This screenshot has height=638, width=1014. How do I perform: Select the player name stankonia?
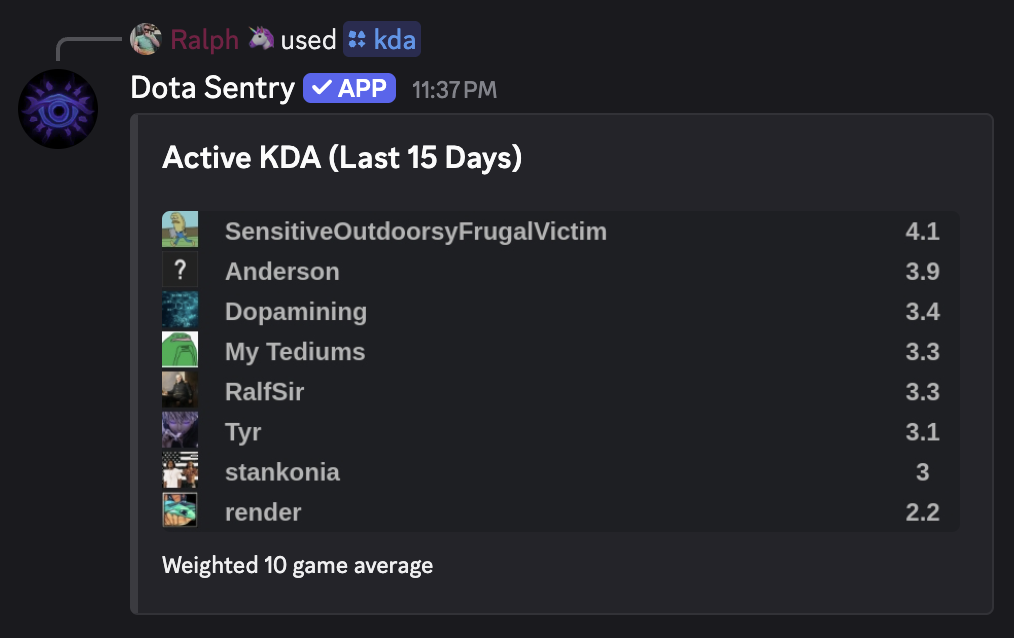tap(282, 471)
